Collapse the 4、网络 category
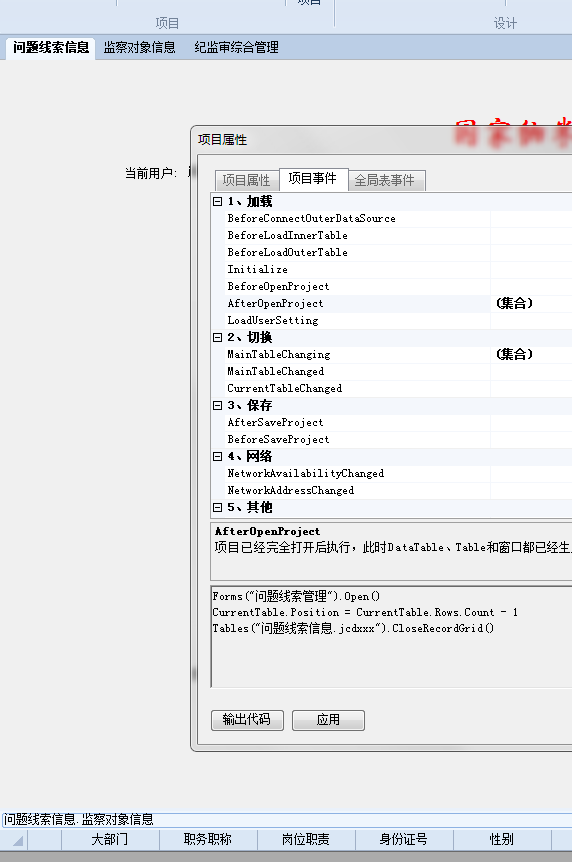 (x=218, y=456)
